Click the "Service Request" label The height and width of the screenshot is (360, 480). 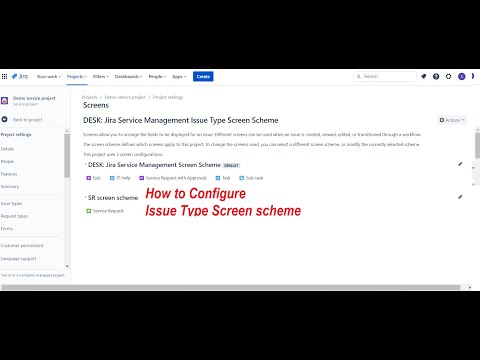pyautogui.click(x=108, y=211)
